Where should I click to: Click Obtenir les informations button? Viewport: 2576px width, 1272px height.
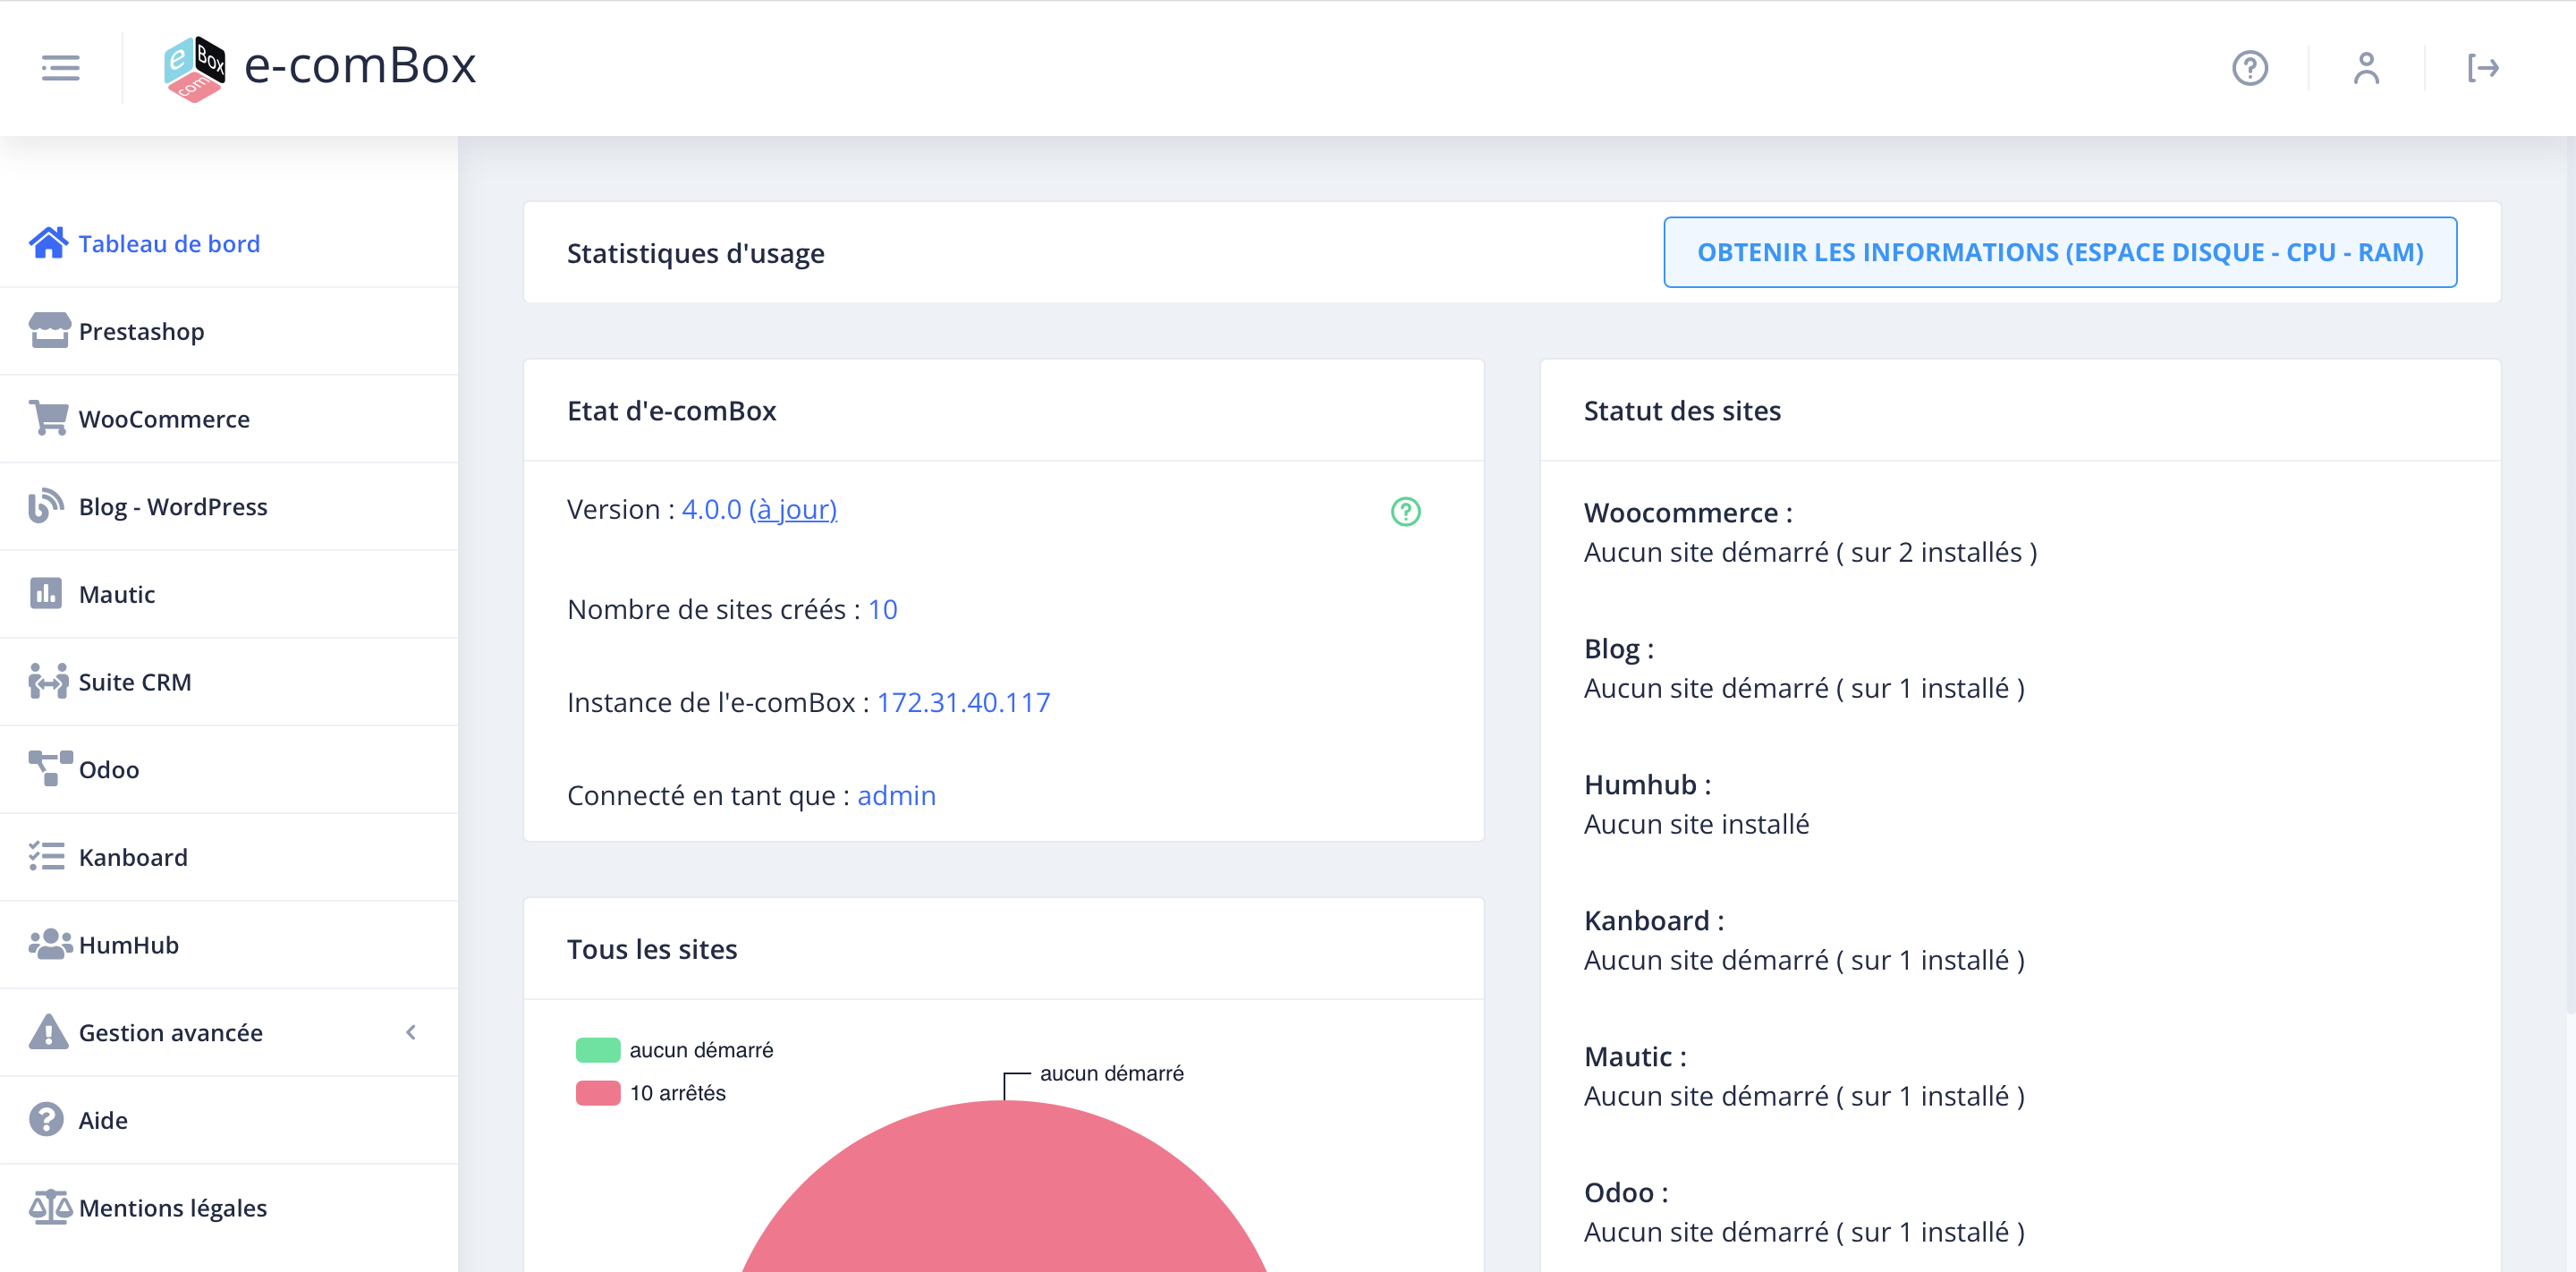coord(2059,253)
